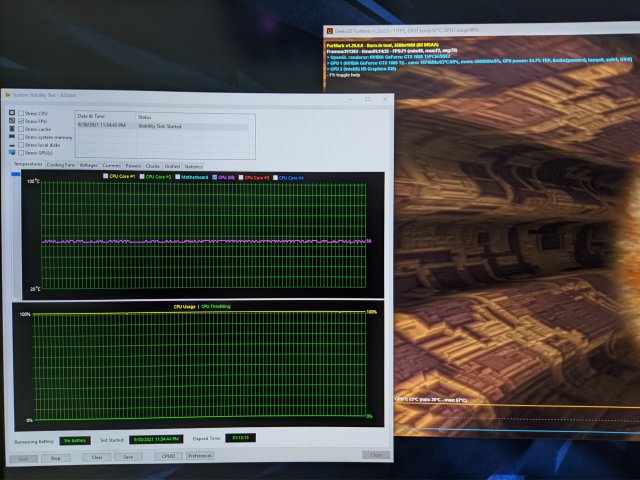Enable the Stress CPU checkbox
The image size is (640, 480).
point(20,113)
